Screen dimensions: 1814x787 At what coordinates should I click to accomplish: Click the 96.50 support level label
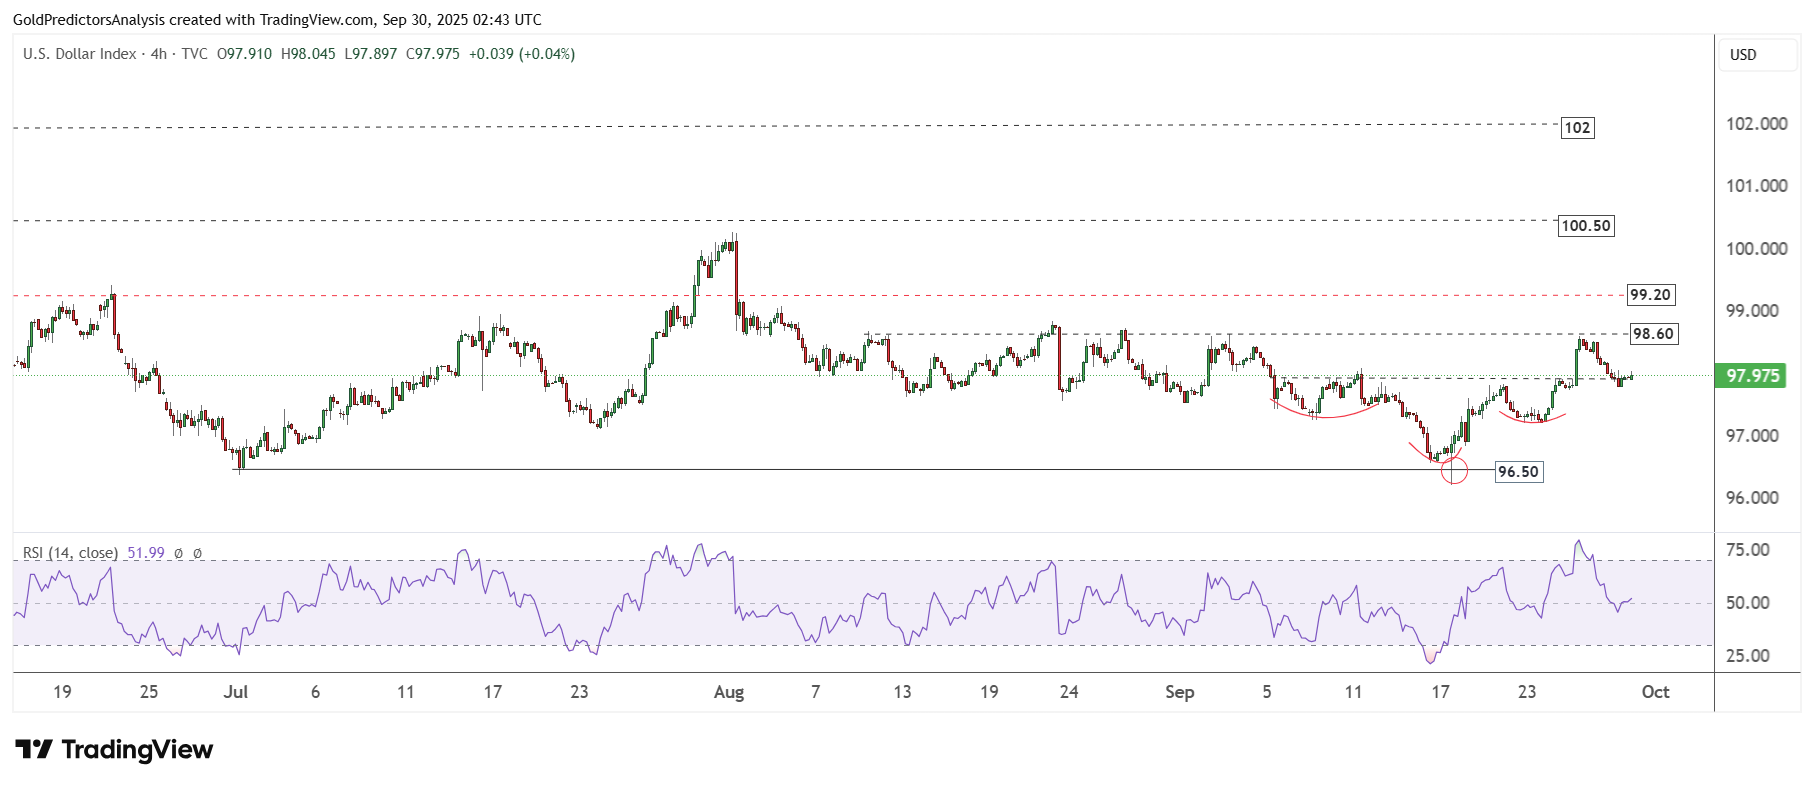[x=1518, y=472]
